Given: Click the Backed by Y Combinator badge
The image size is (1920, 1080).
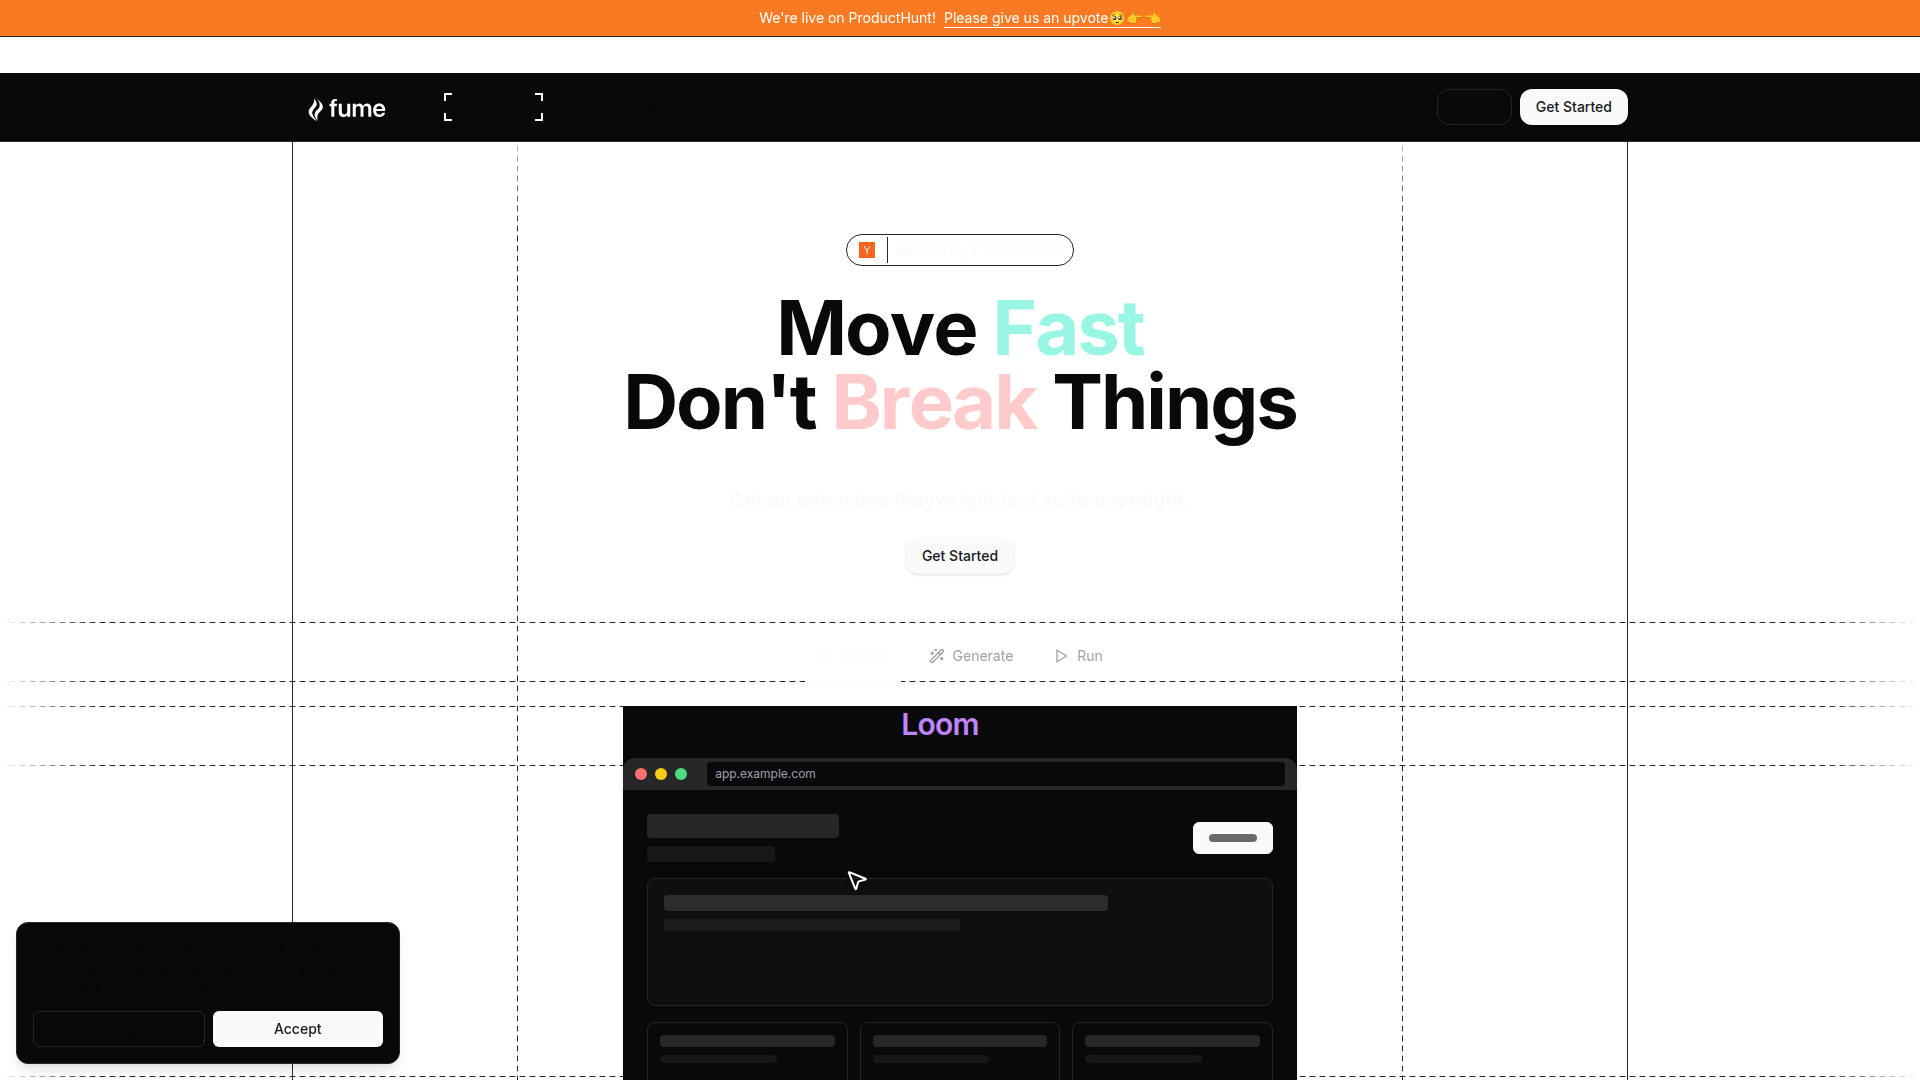Looking at the screenshot, I should [960, 250].
